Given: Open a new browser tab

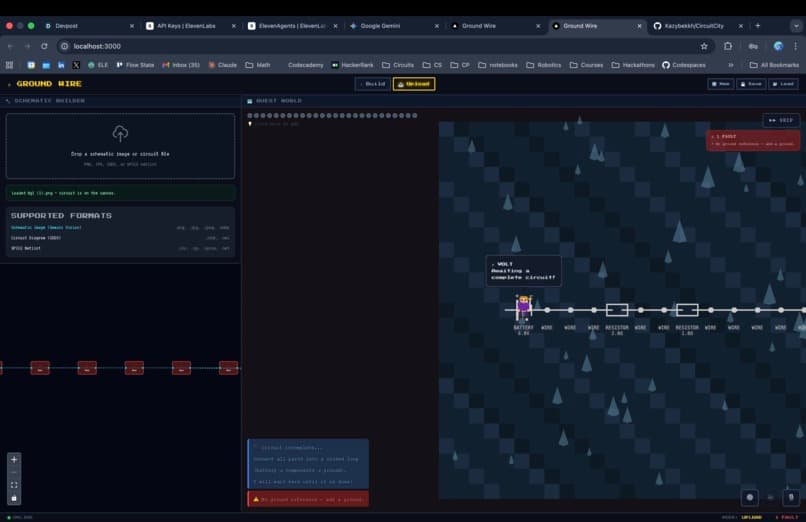Looking at the screenshot, I should click(x=757, y=26).
